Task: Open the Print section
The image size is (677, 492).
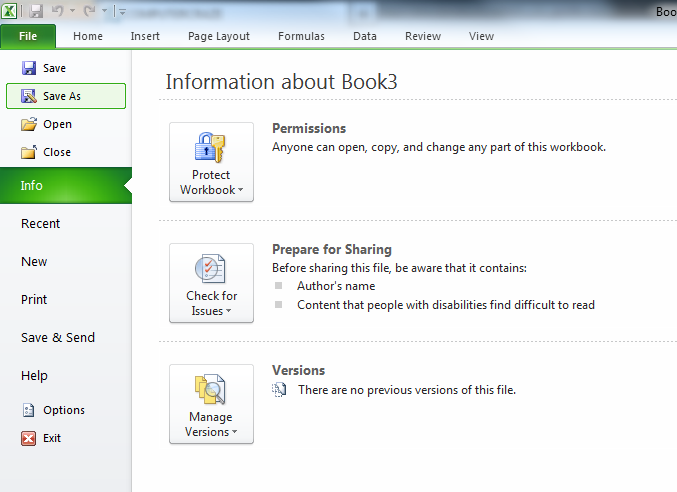Action: tap(34, 300)
